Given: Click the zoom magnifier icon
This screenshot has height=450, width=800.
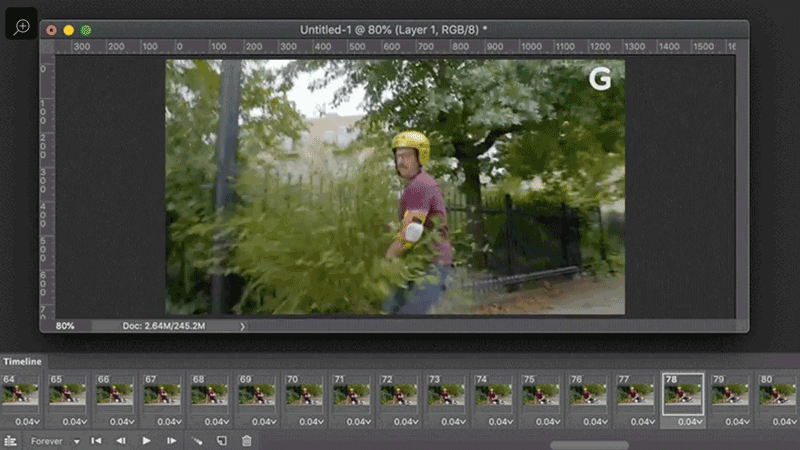Looking at the screenshot, I should 21,27.
